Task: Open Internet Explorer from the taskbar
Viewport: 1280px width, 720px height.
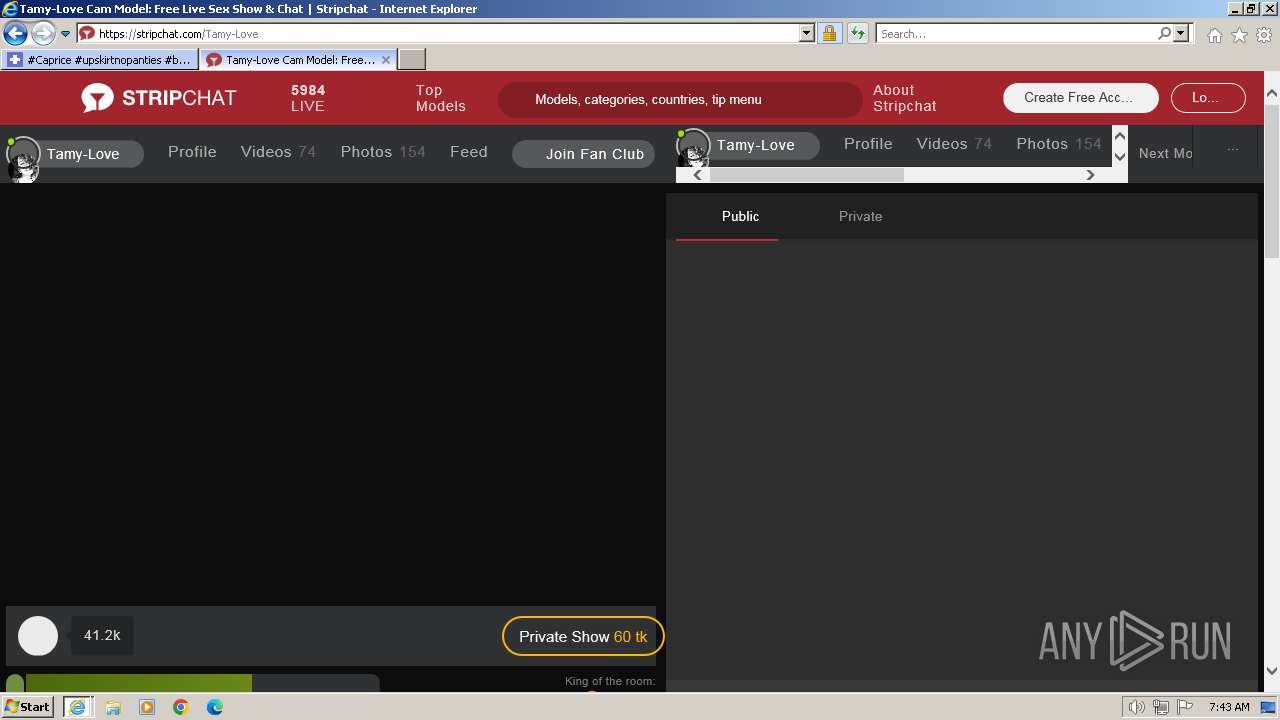Action: point(77,707)
